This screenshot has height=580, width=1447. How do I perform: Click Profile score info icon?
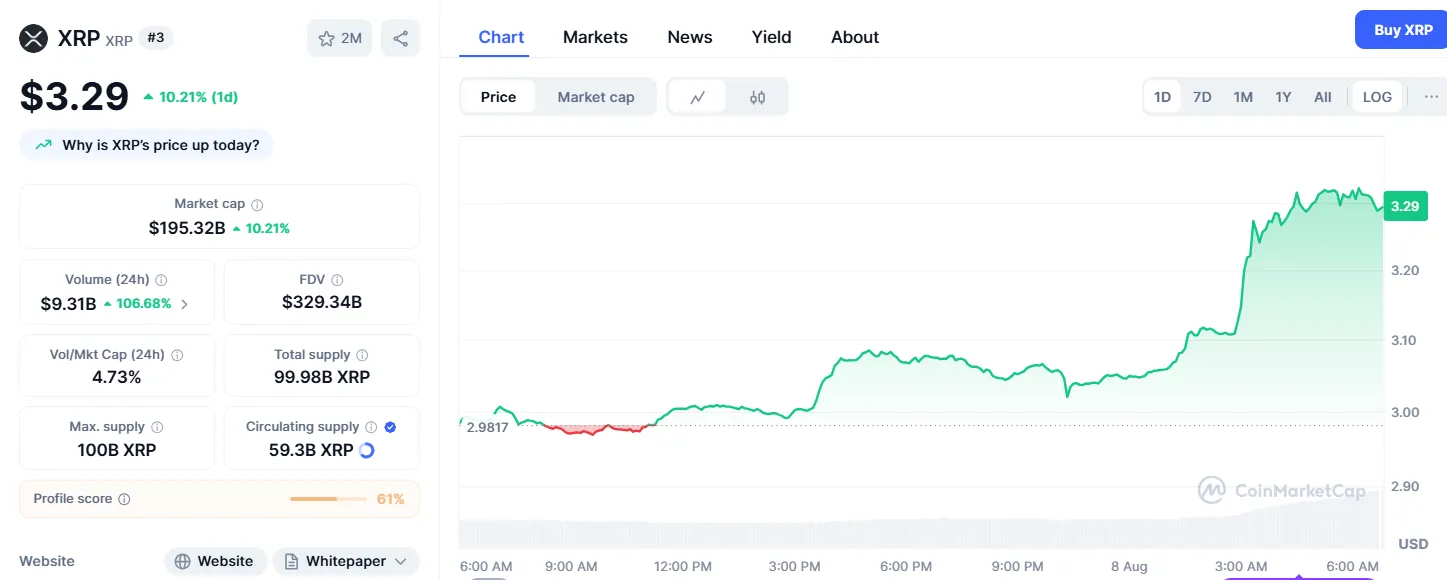[124, 499]
